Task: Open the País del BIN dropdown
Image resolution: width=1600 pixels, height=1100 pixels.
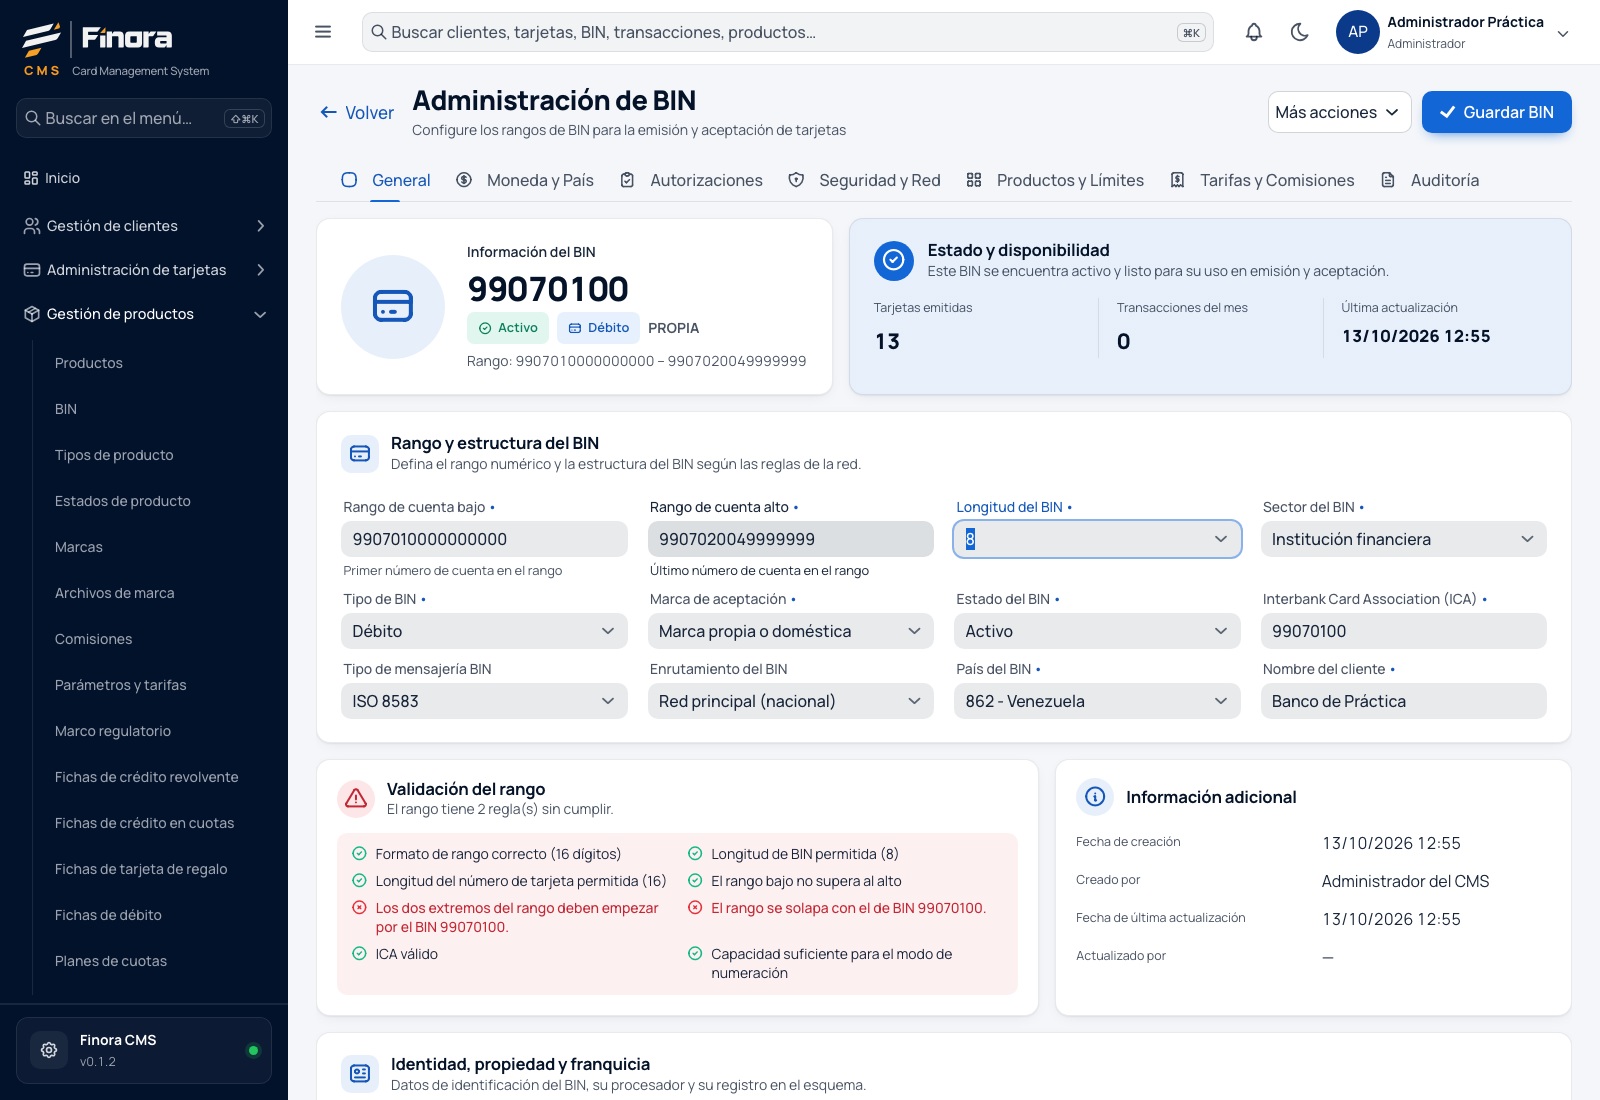Action: pyautogui.click(x=1097, y=701)
